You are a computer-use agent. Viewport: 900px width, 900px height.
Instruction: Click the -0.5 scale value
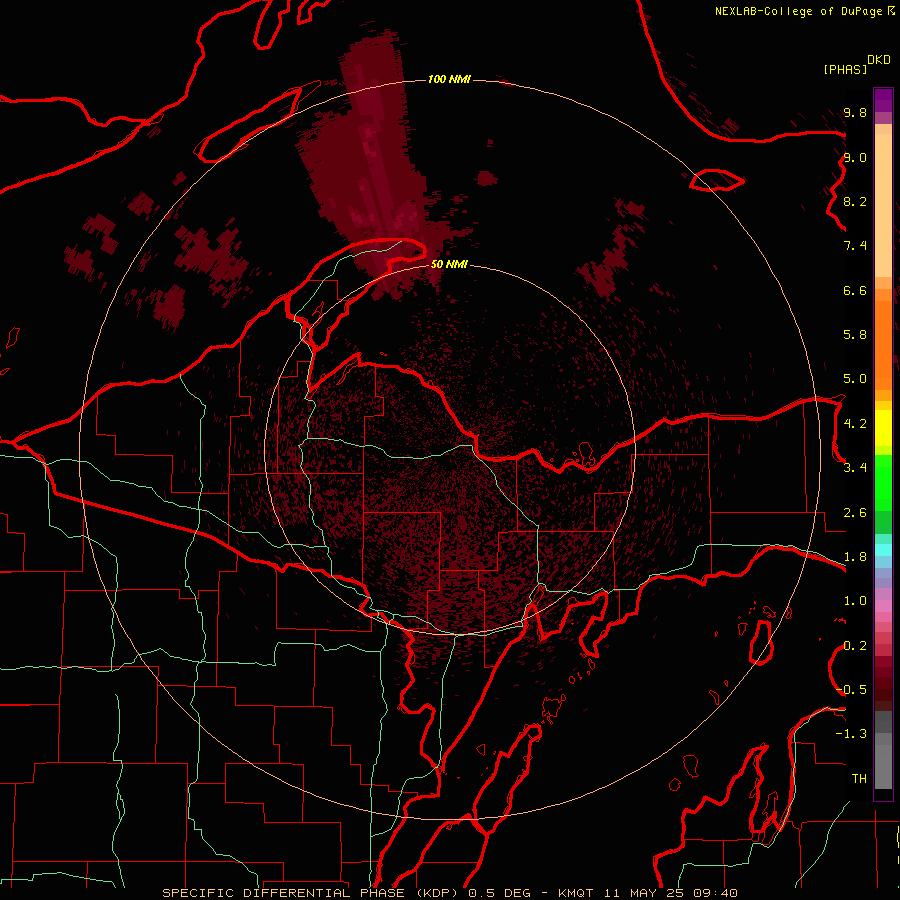852,690
